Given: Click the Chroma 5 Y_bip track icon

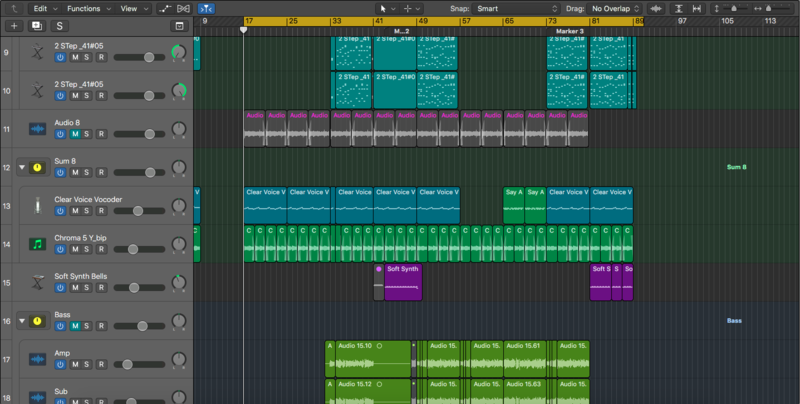Looking at the screenshot, I should pyautogui.click(x=38, y=244).
